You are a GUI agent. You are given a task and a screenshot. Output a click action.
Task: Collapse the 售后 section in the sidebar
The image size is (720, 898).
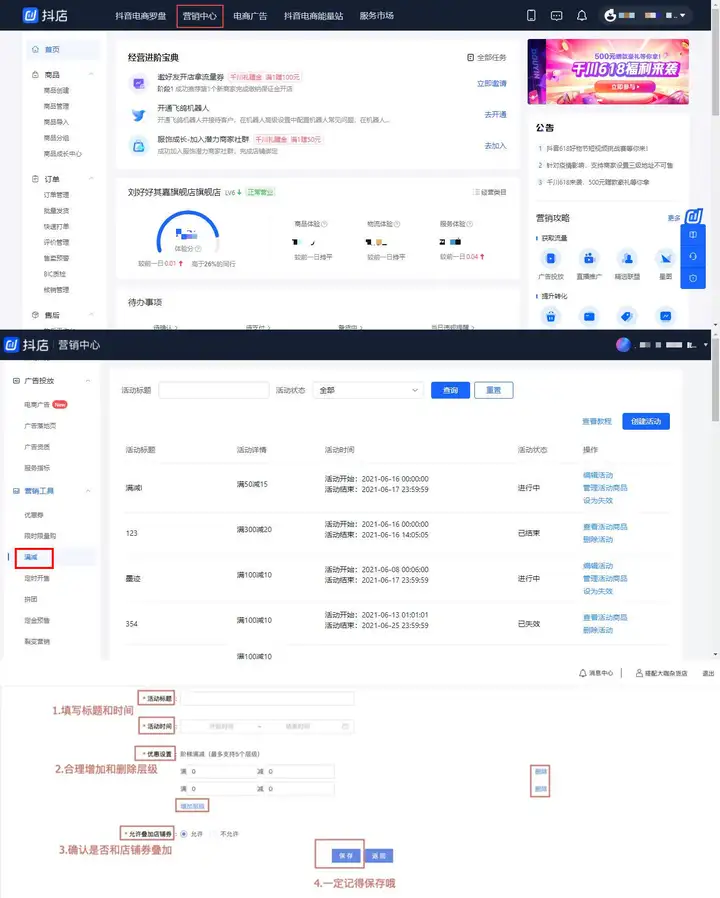pos(91,315)
